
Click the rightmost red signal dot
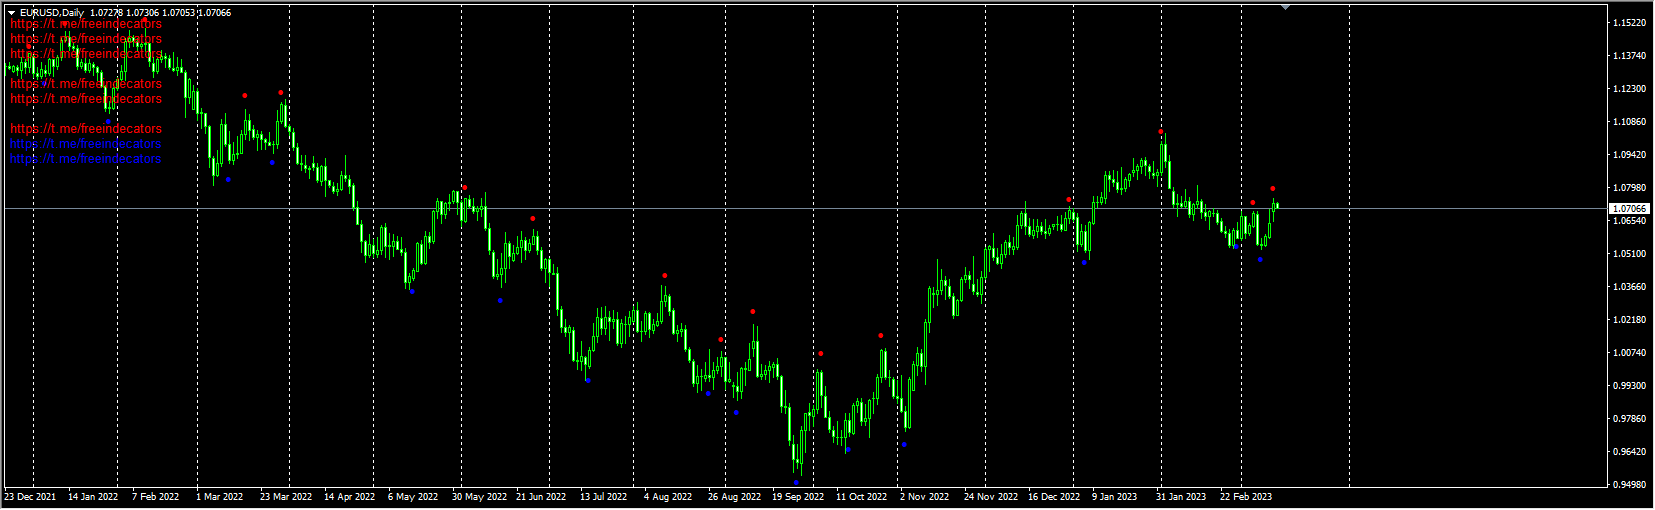(x=1273, y=189)
